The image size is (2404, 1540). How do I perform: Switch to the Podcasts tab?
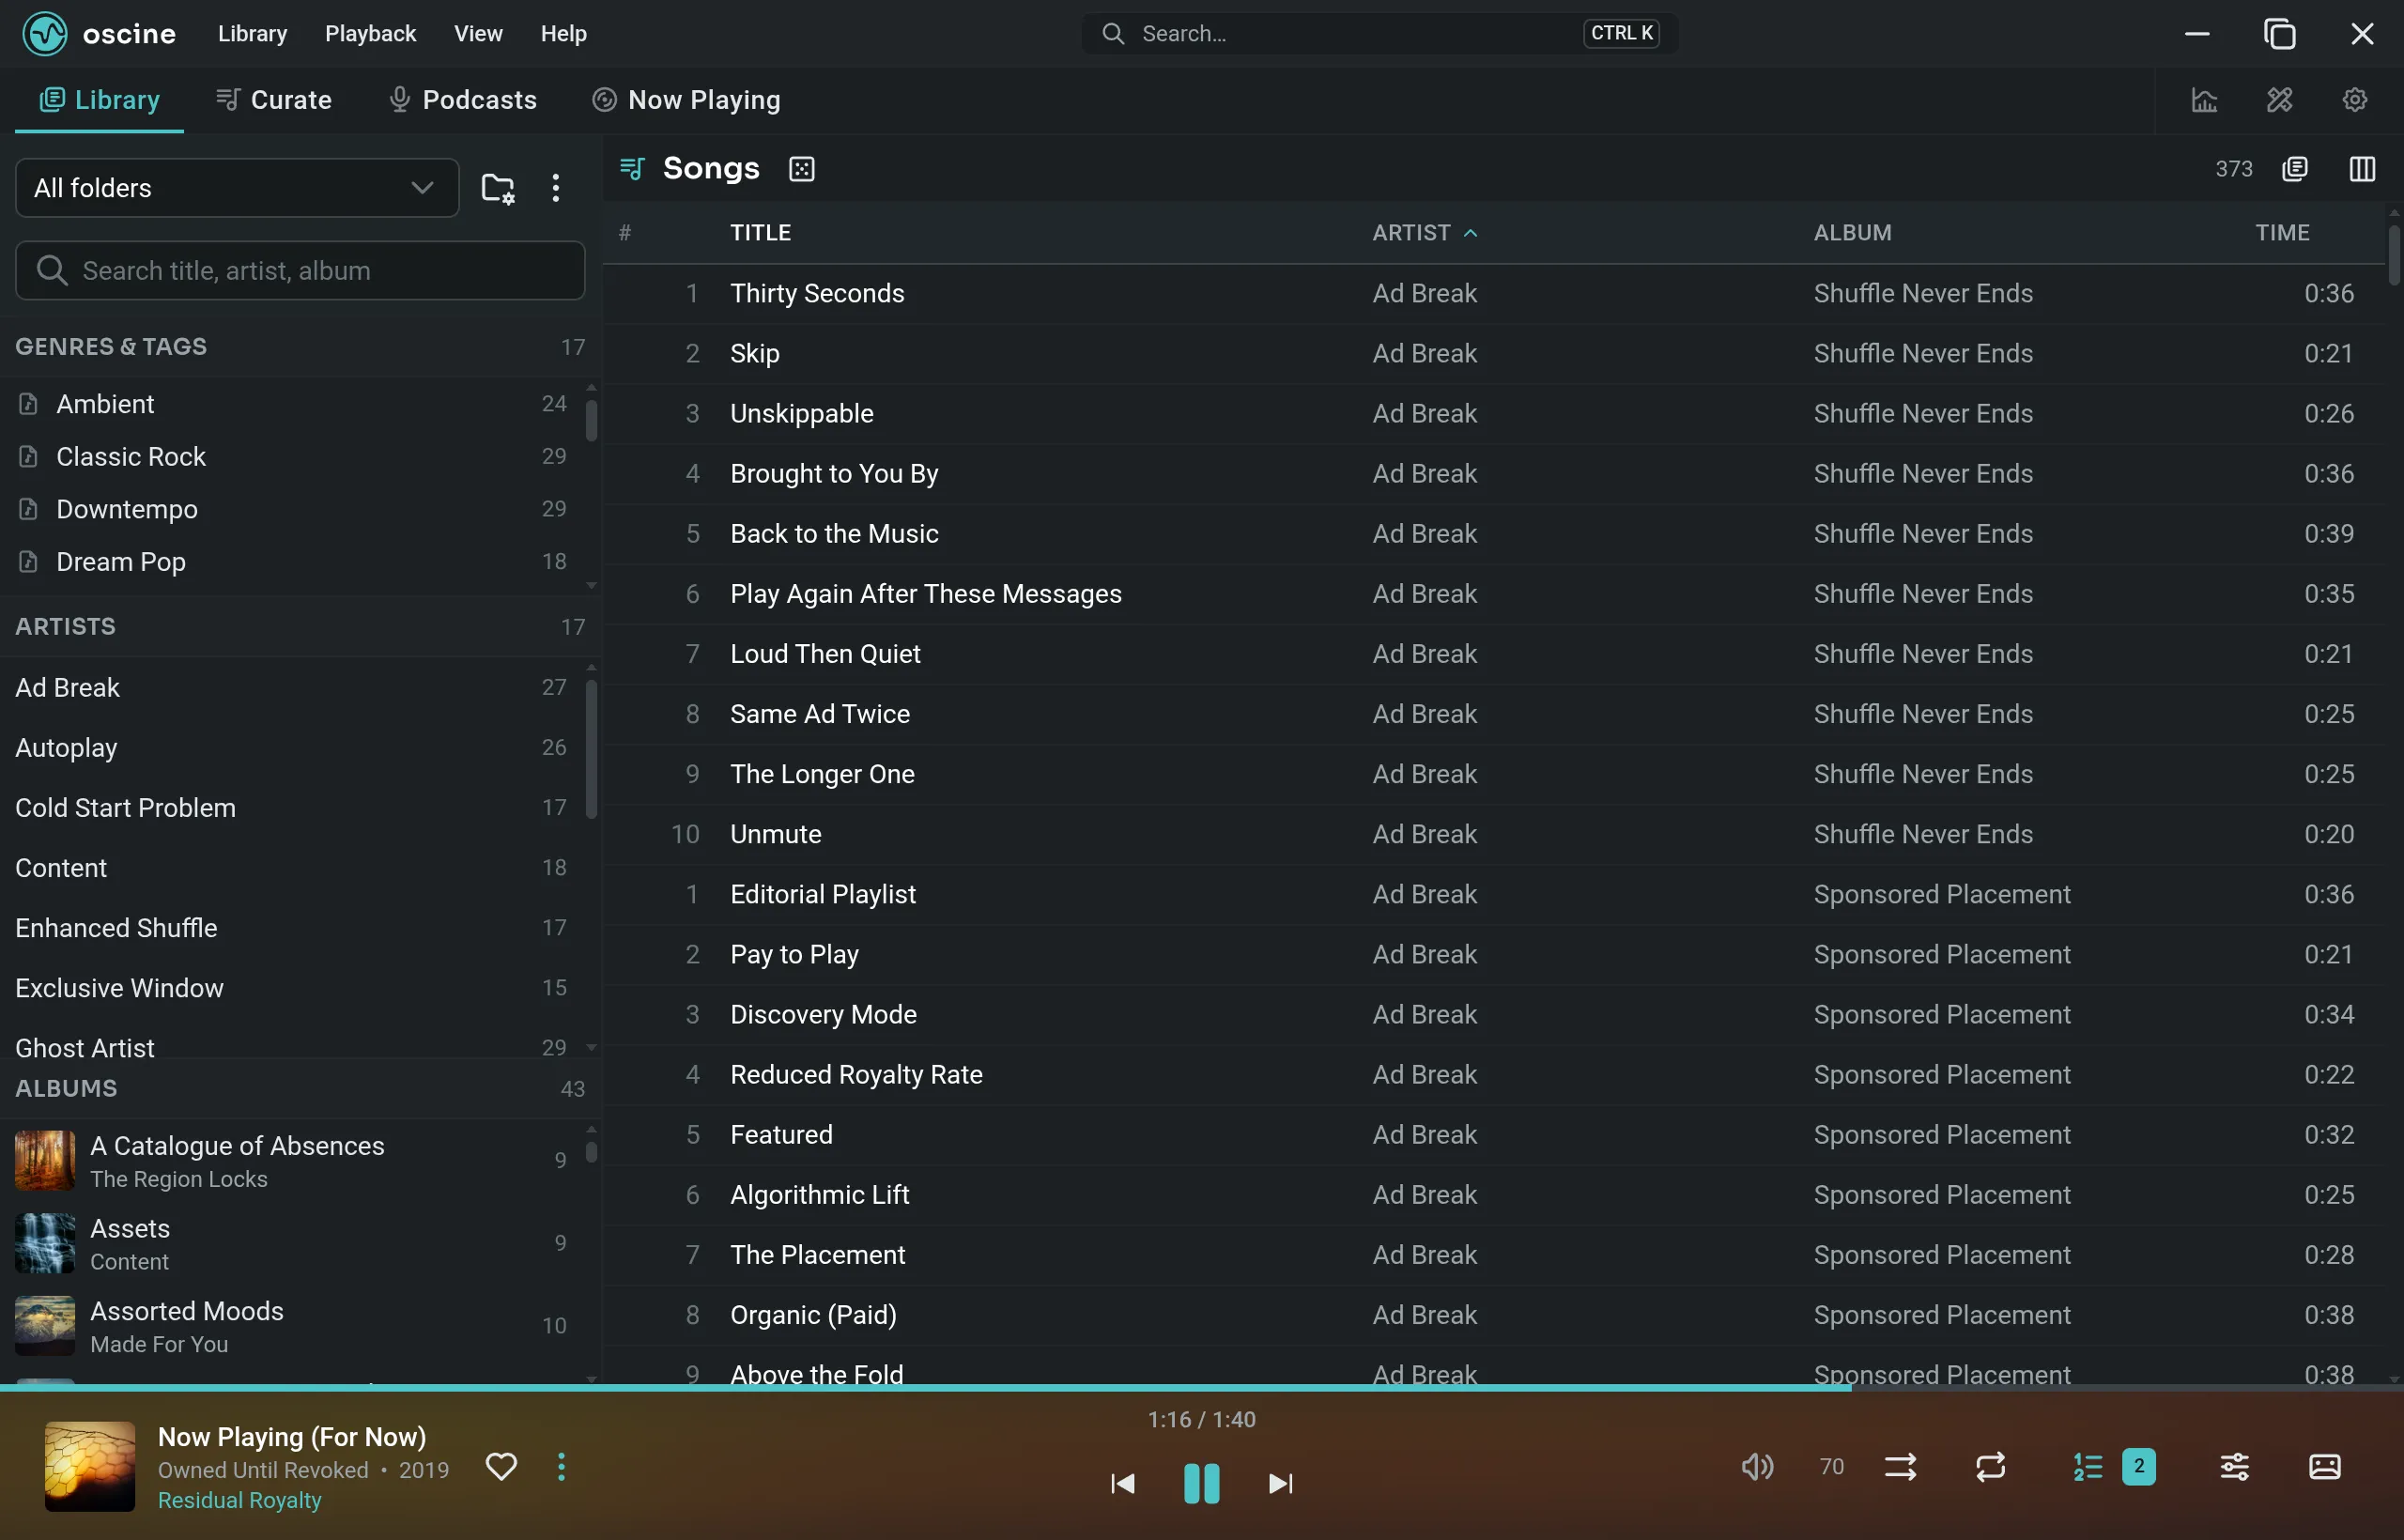point(462,100)
